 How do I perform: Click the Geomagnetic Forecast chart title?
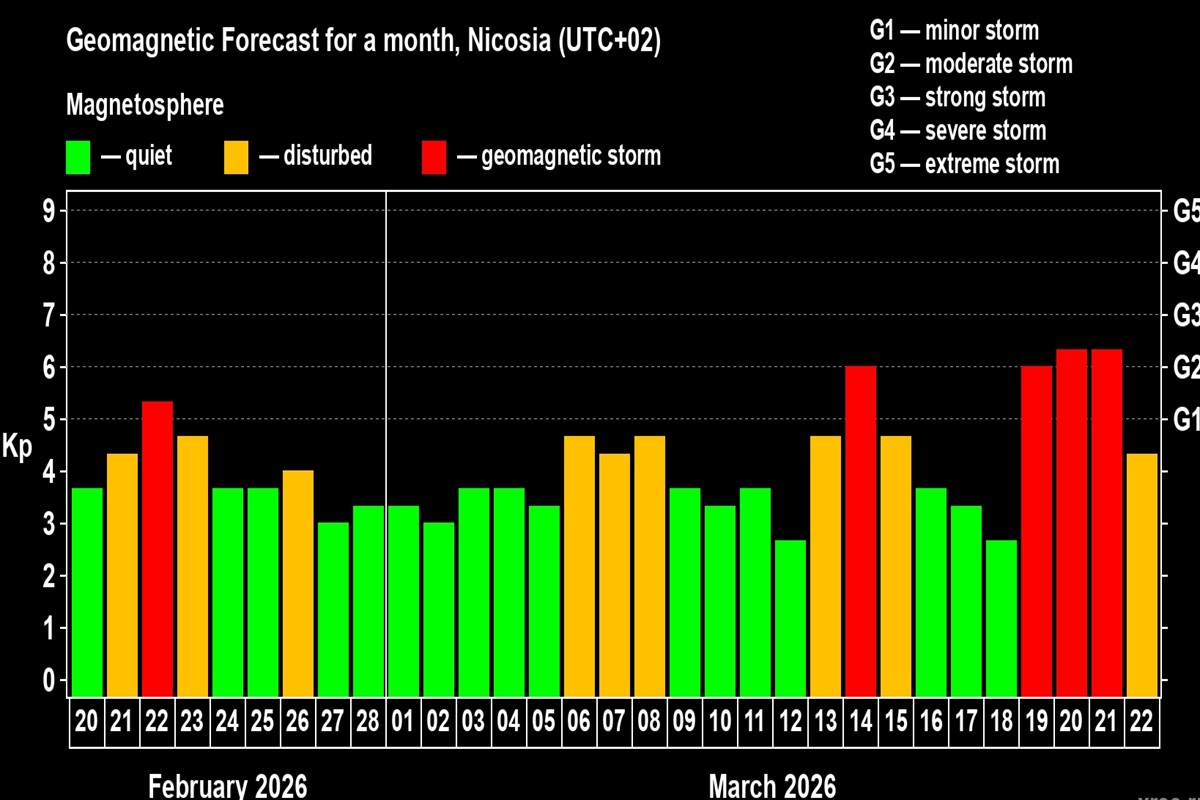[363, 42]
